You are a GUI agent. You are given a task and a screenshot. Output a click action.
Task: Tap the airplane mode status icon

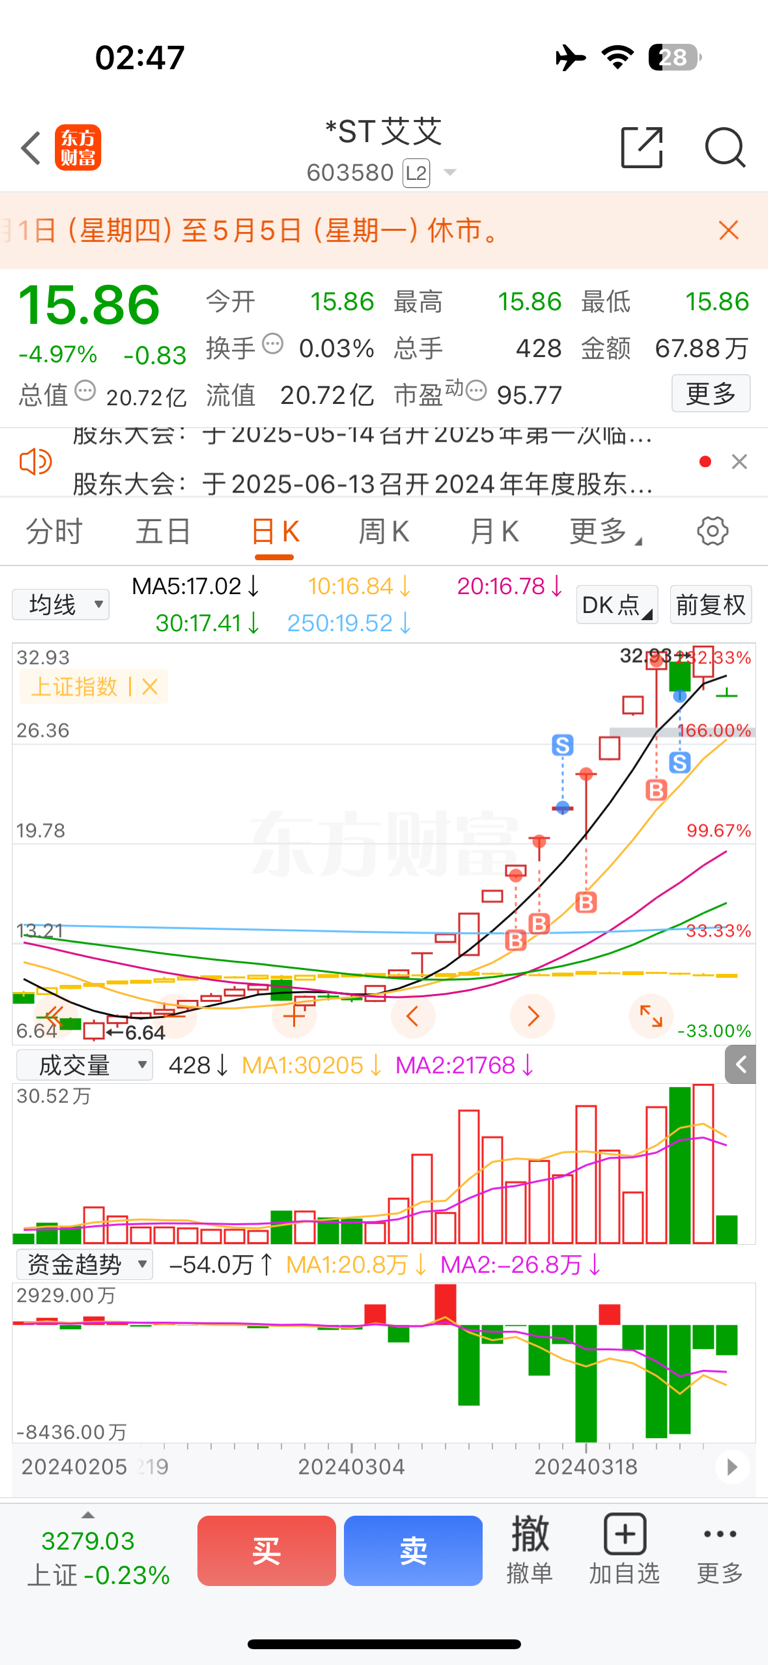tap(570, 57)
